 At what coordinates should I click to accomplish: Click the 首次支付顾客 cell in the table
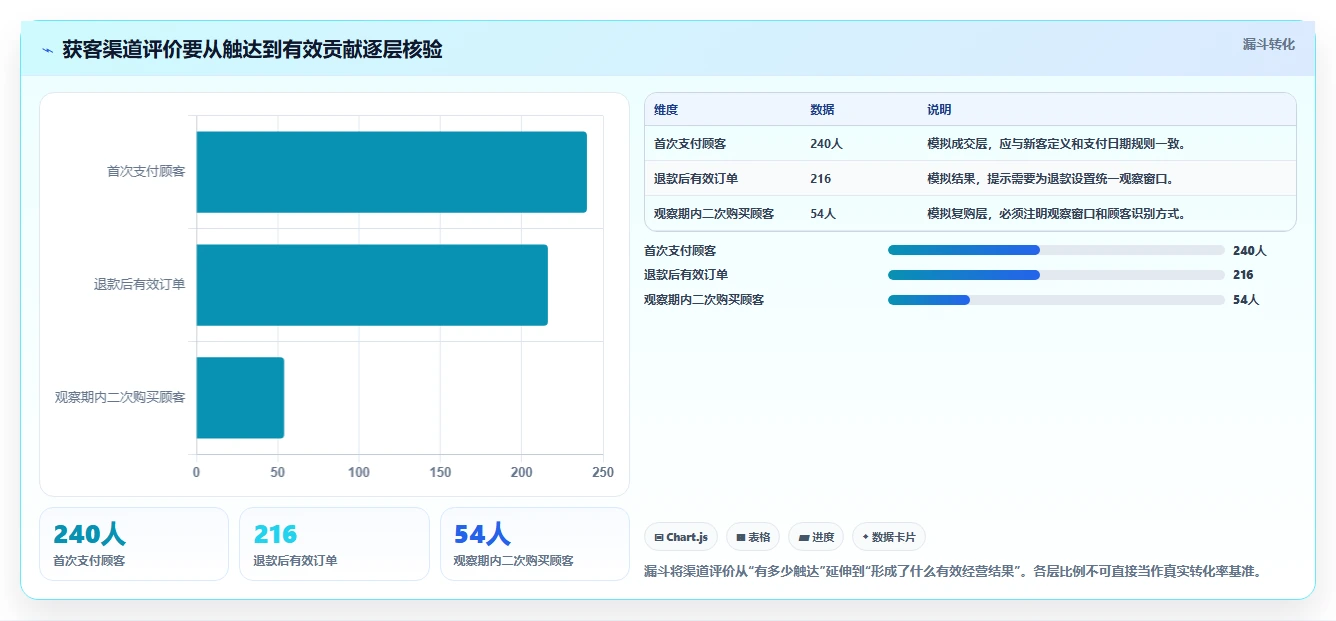point(690,144)
